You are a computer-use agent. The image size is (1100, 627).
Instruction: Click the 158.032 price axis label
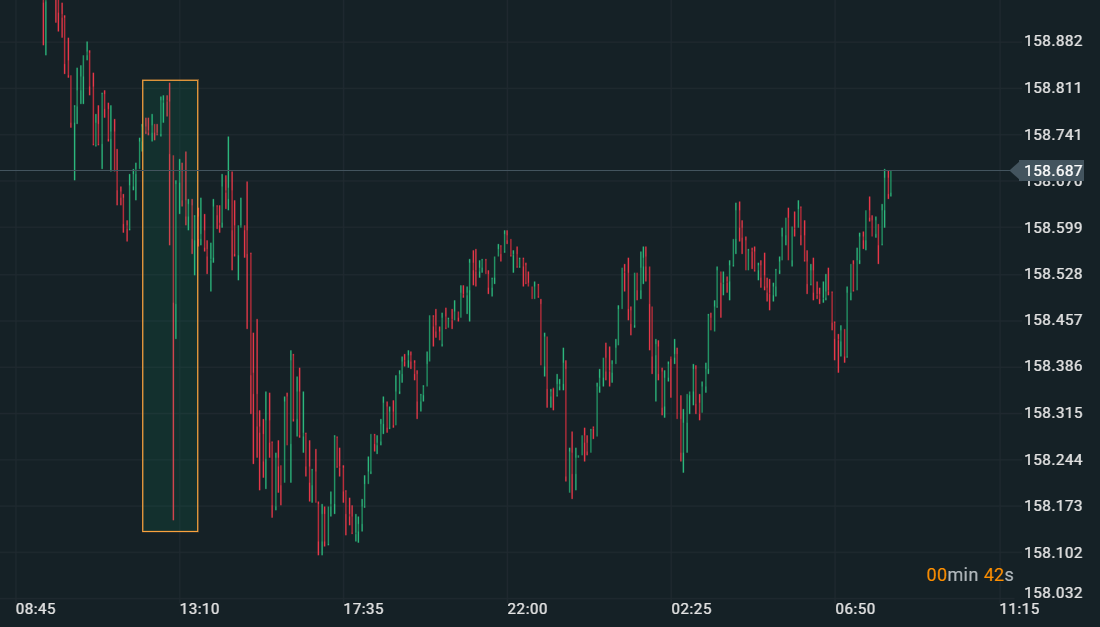[1053, 593]
